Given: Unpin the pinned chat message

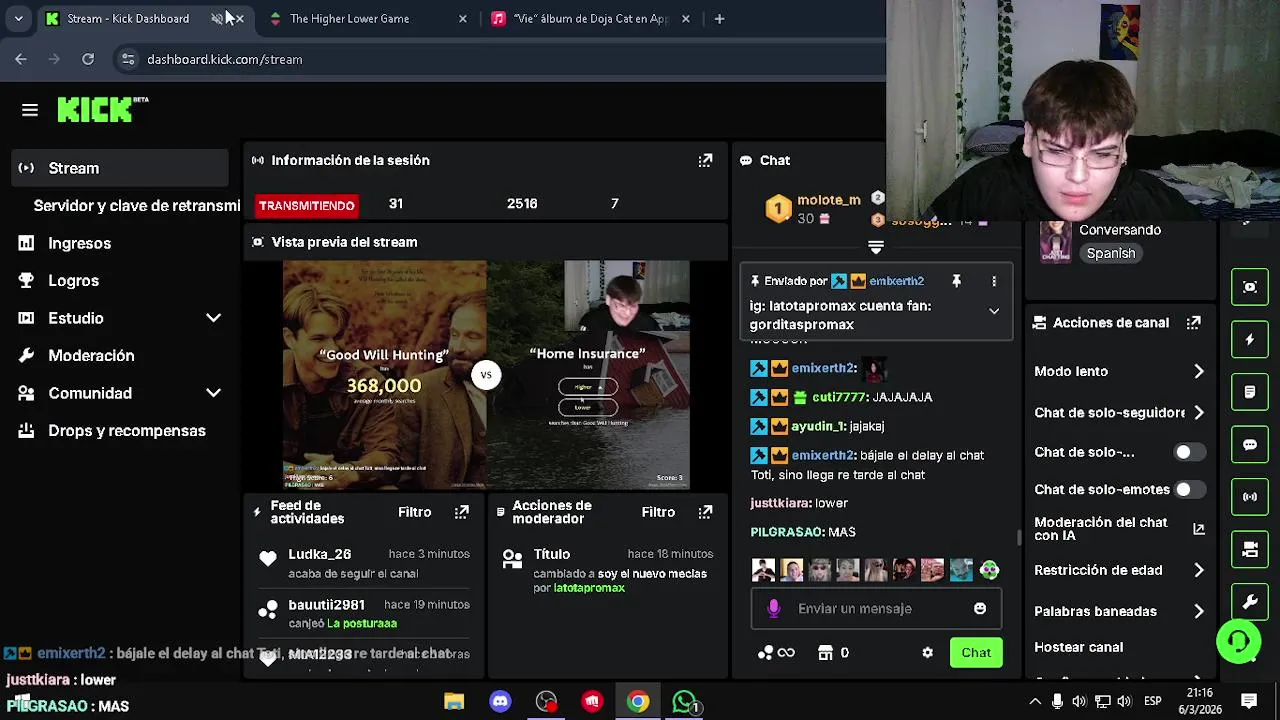Looking at the screenshot, I should coord(956,282).
